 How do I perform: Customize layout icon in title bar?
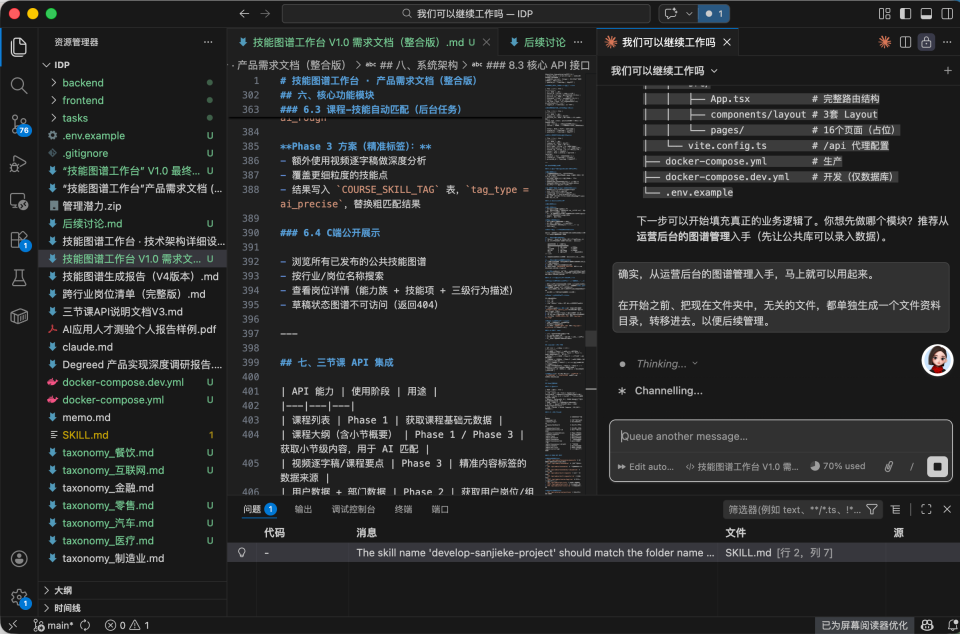tap(884, 13)
